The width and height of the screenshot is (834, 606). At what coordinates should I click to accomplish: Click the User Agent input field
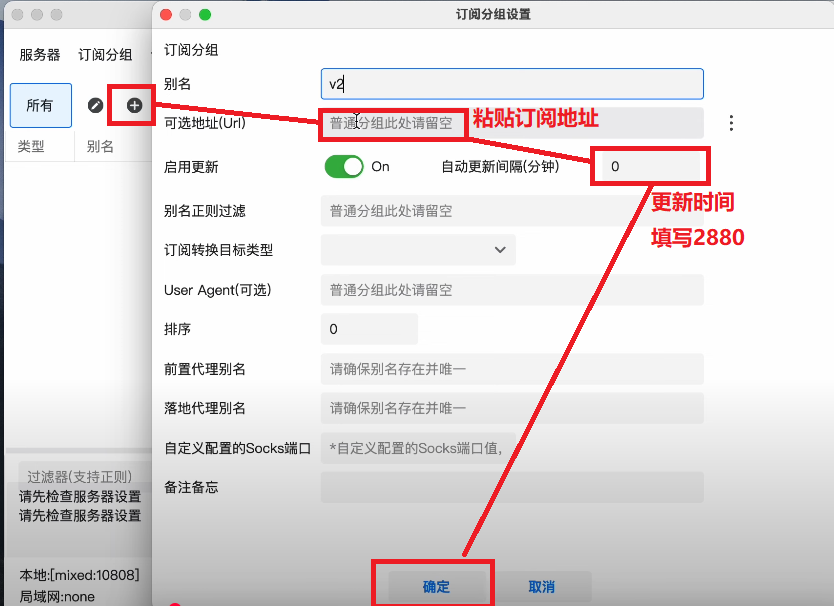512,290
